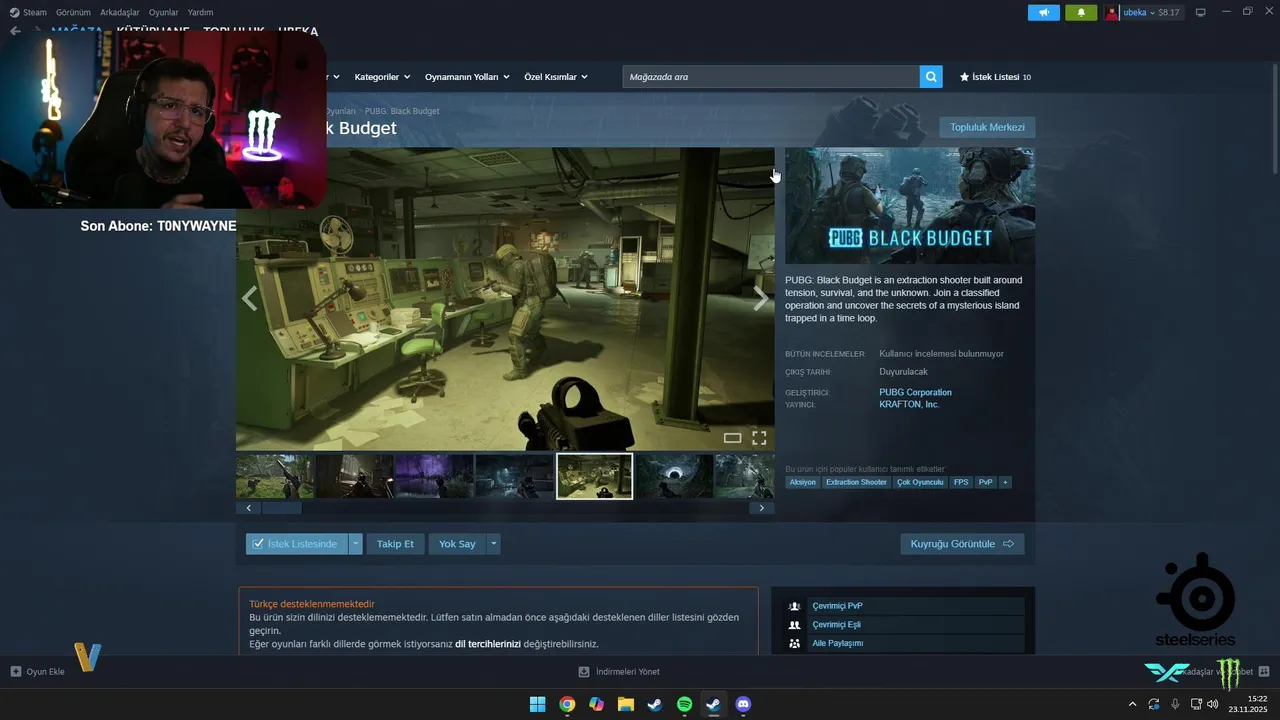1280x720 pixels.
Task: Expand more tags plus button
Action: [1005, 482]
